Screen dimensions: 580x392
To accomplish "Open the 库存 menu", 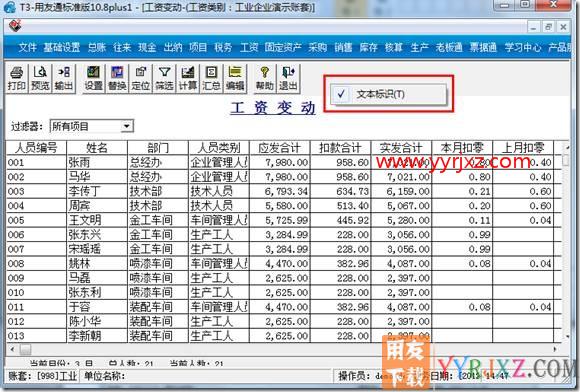I will pos(368,47).
